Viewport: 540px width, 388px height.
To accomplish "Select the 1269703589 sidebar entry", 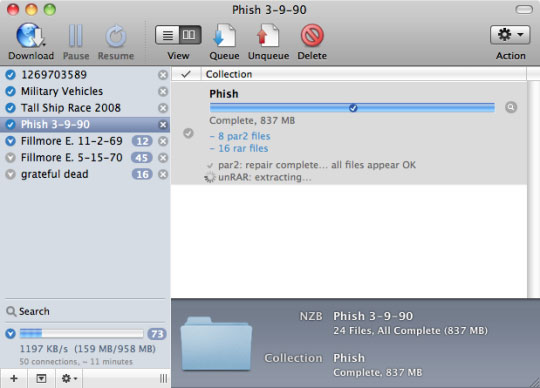I will 85,75.
